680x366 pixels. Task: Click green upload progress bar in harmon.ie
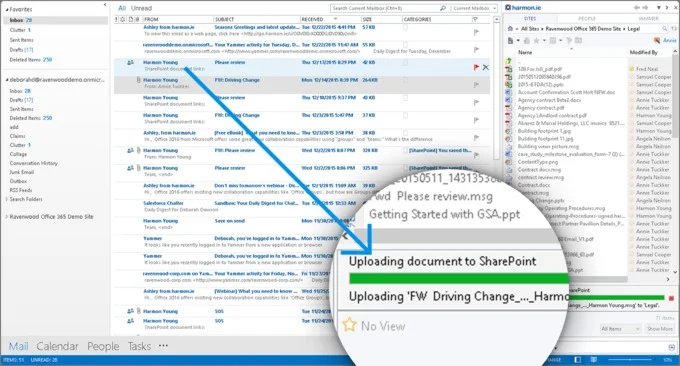pos(616,297)
